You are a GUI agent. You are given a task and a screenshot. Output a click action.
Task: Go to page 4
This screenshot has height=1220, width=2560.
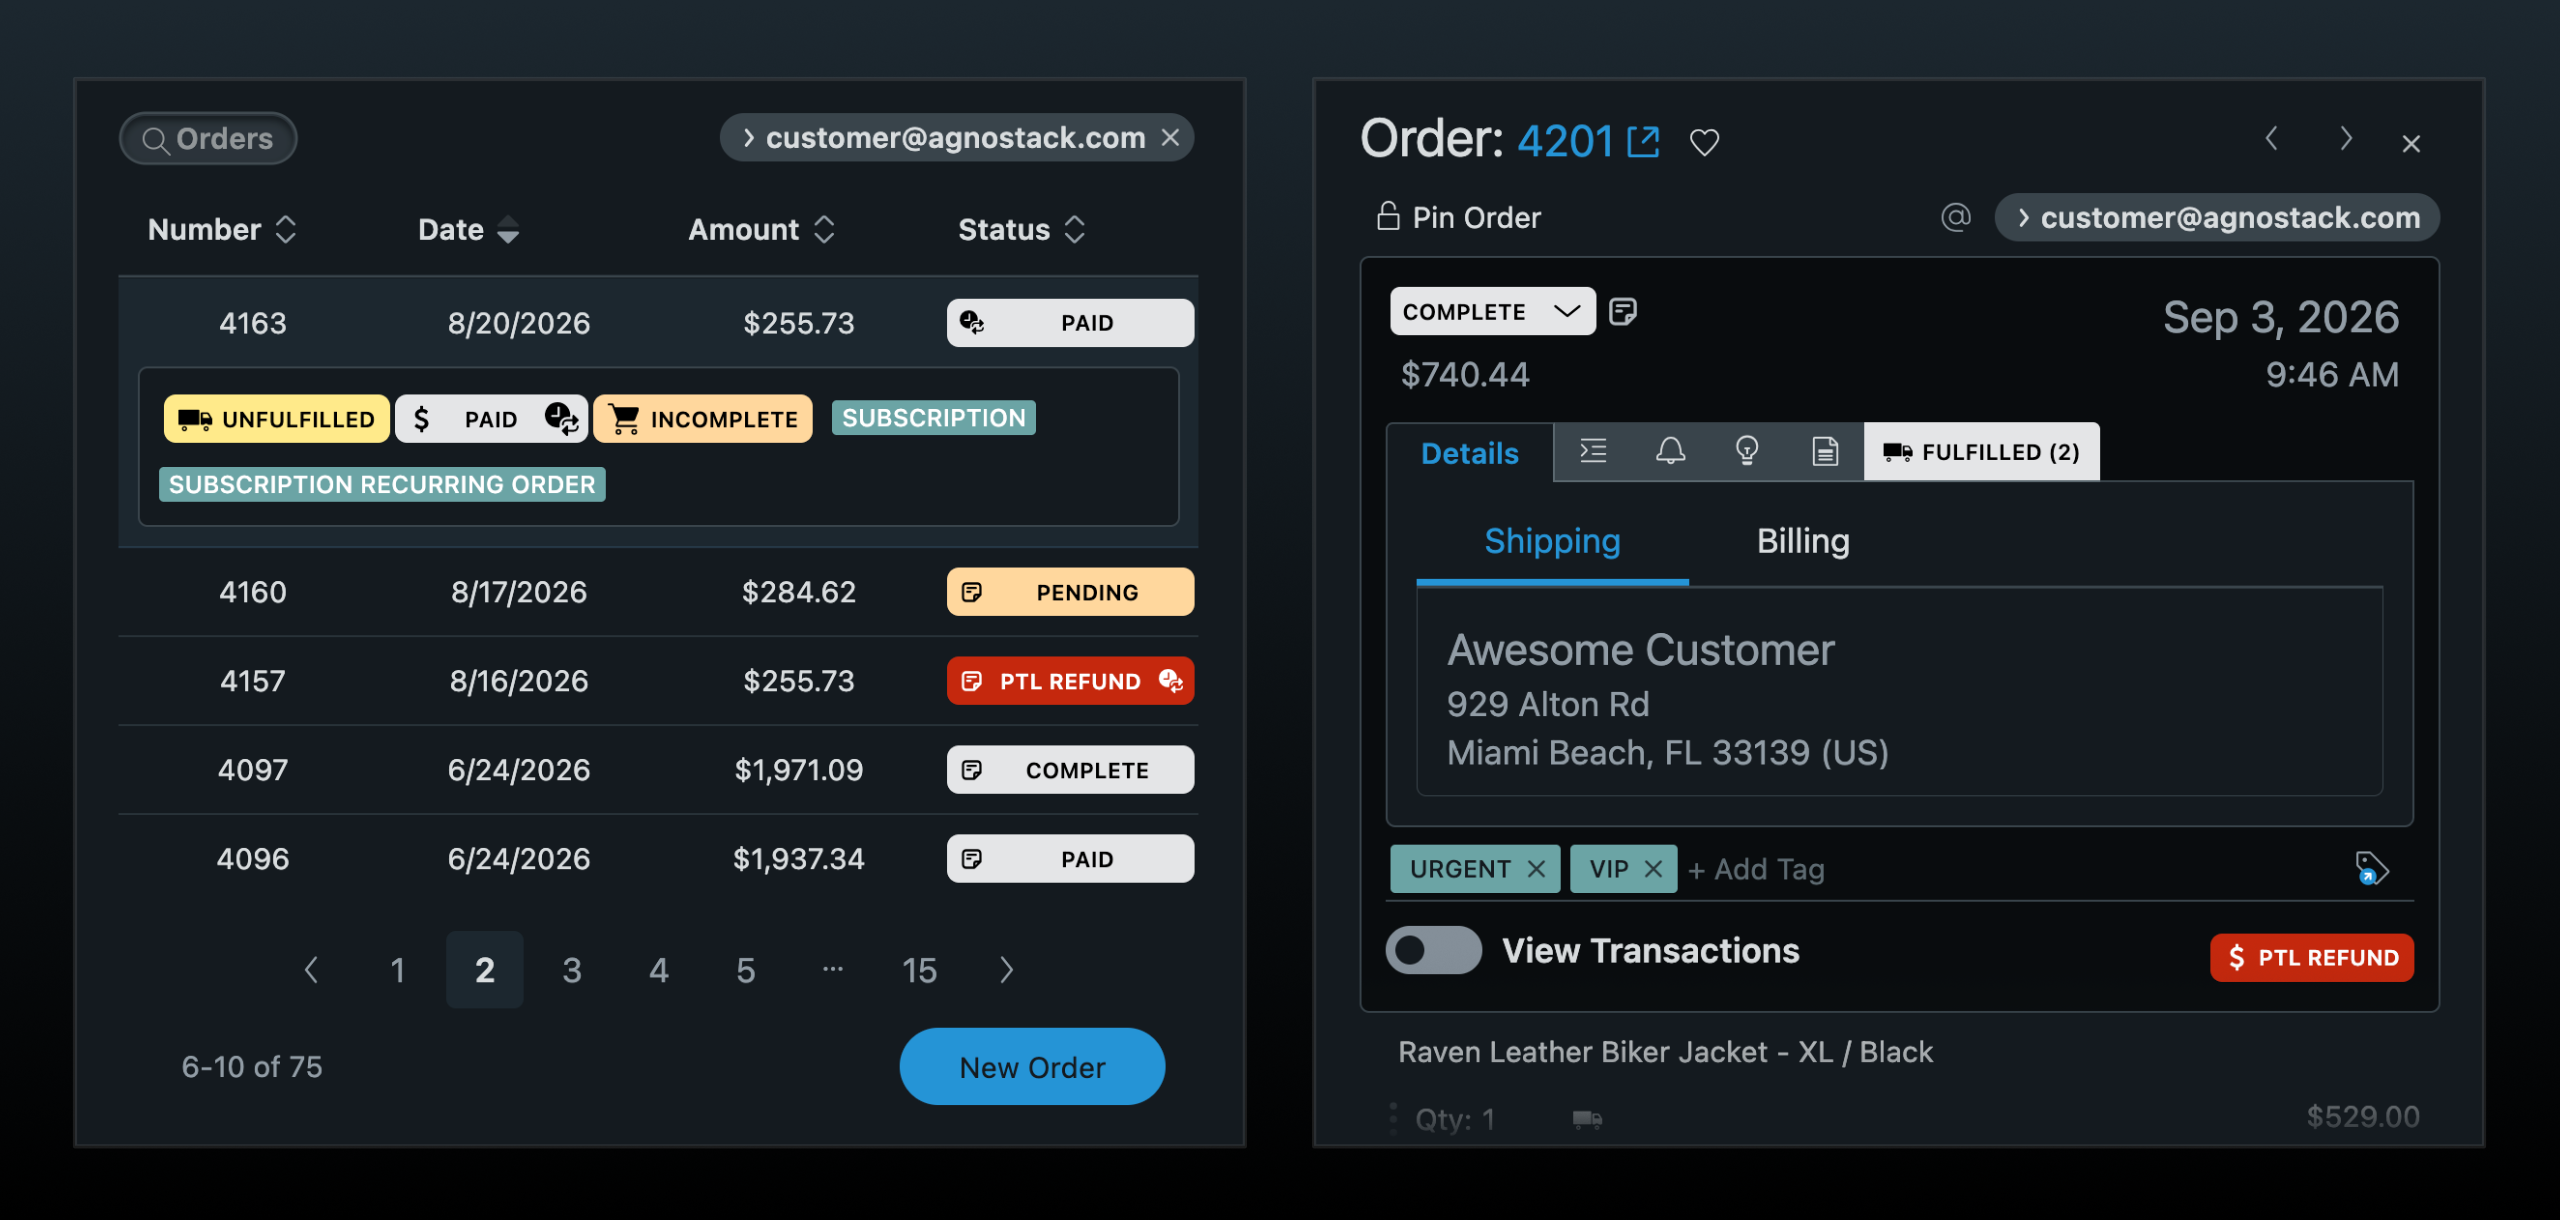tap(659, 970)
